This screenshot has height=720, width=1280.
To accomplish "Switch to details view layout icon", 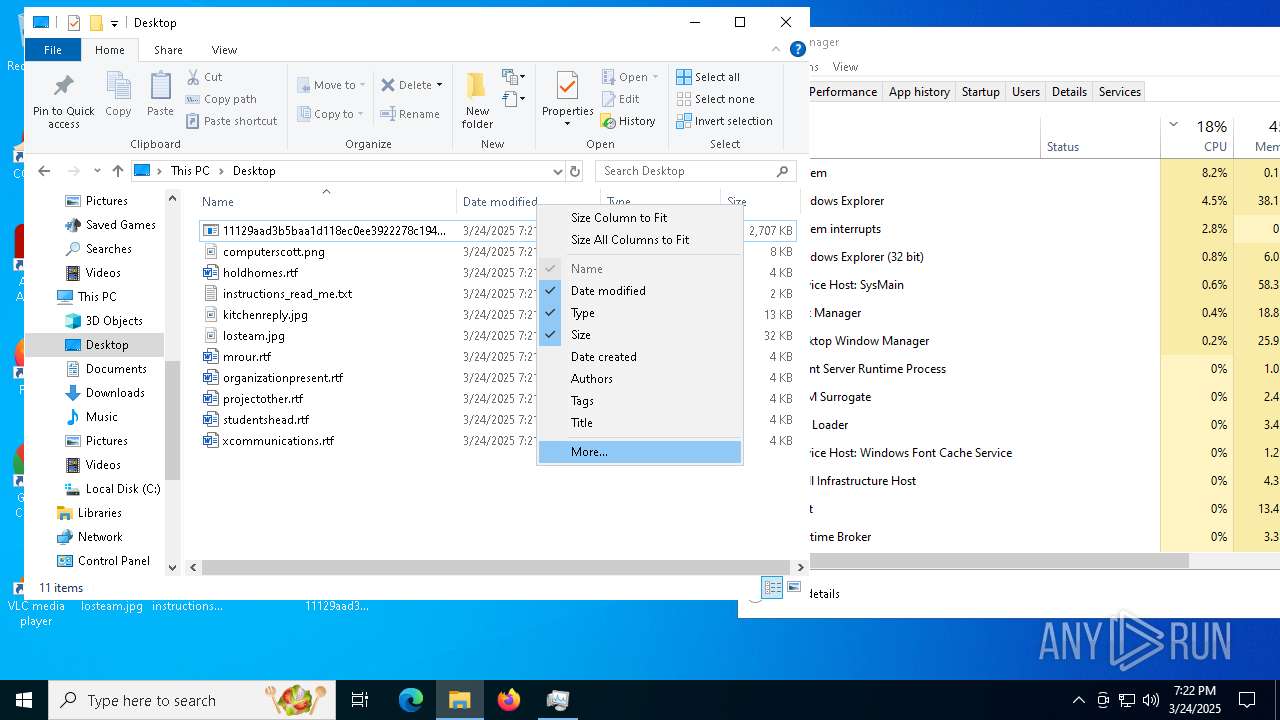I will pos(772,587).
